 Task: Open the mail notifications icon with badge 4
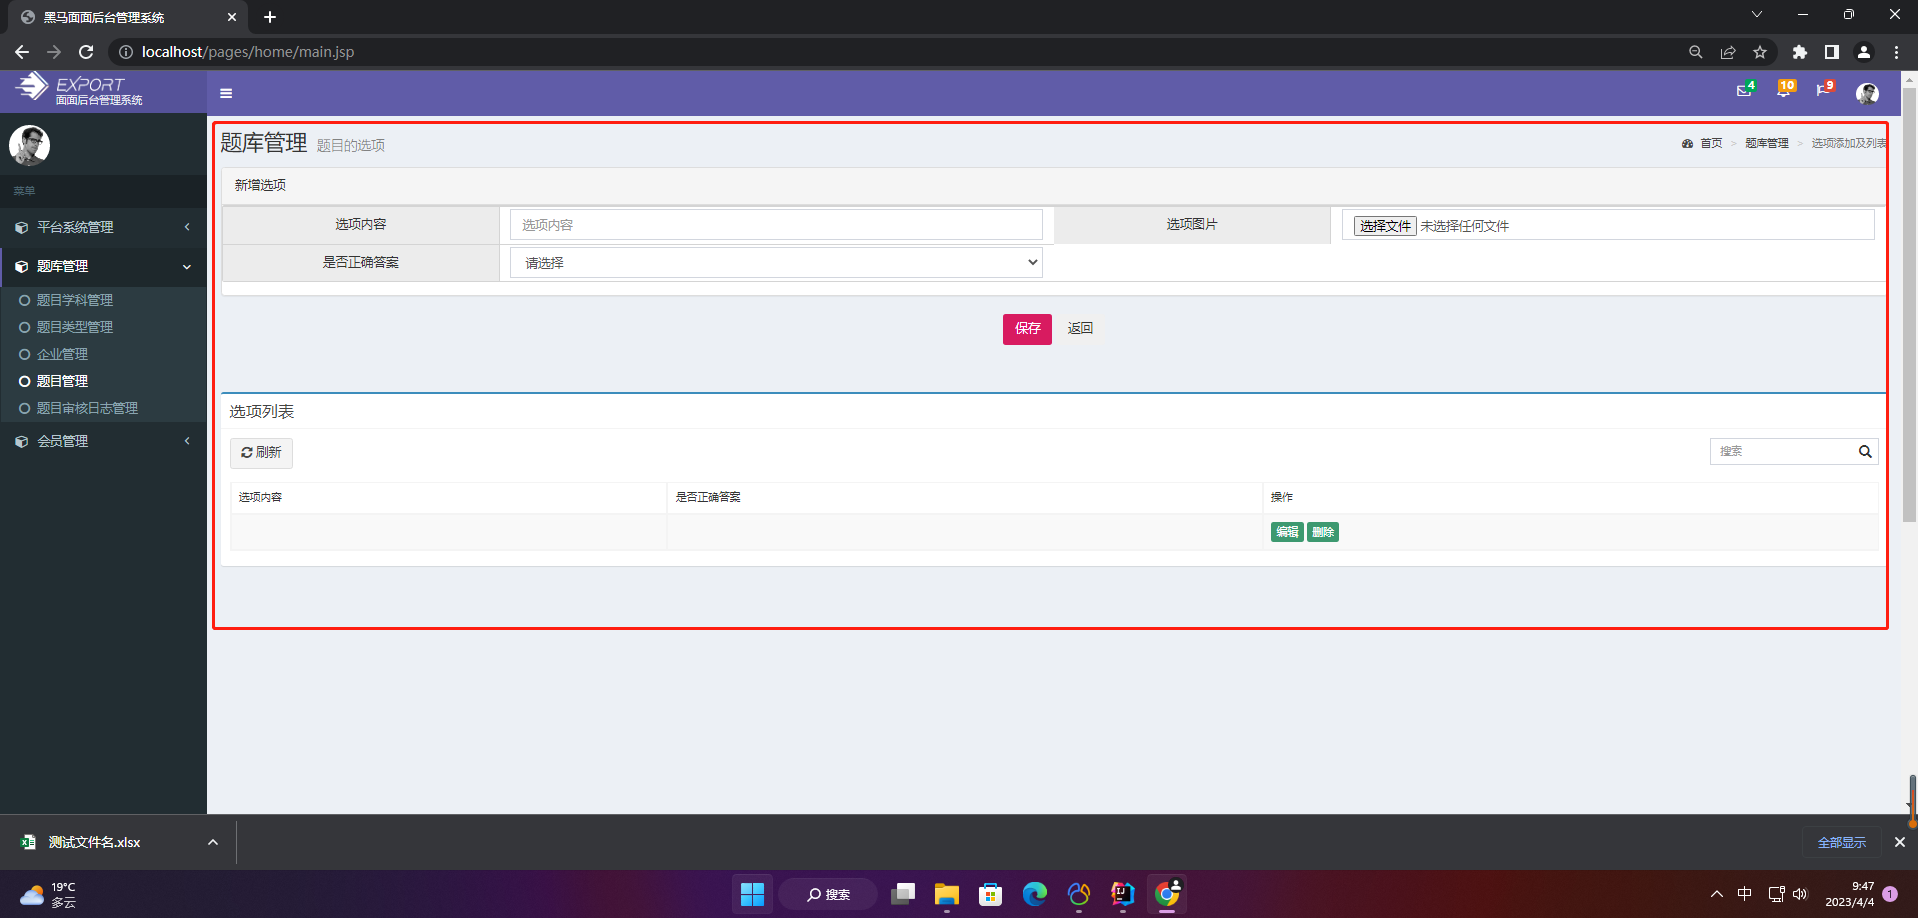click(1745, 89)
